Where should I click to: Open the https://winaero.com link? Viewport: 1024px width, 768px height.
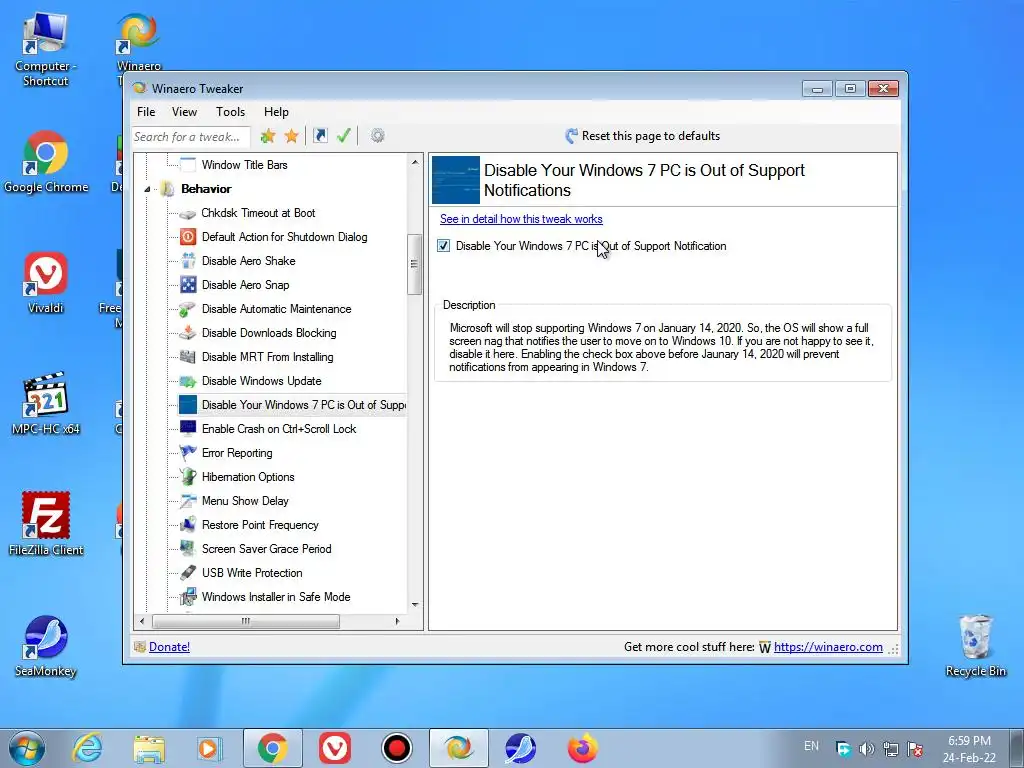(x=828, y=647)
